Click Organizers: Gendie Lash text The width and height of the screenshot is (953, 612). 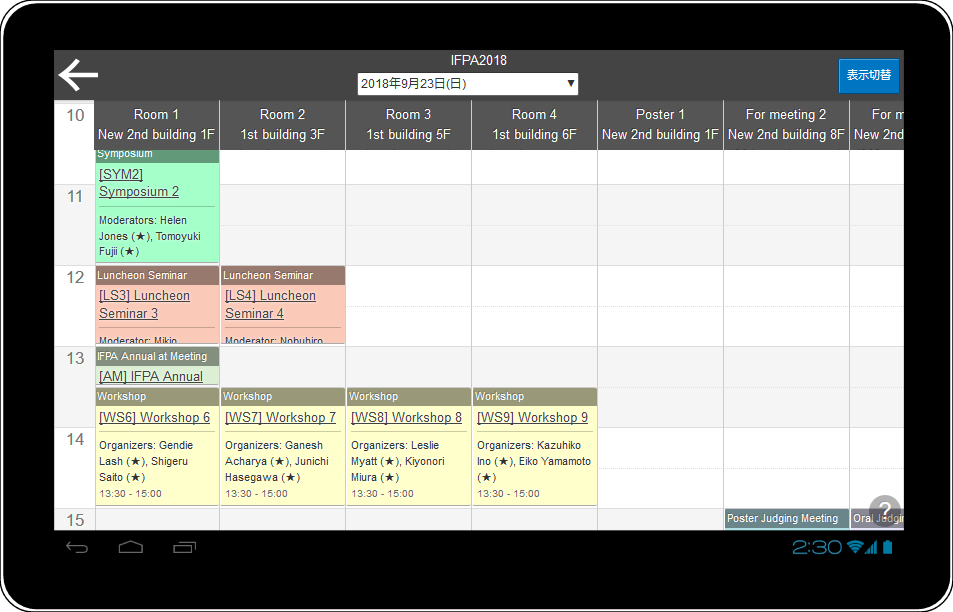[x=146, y=461]
